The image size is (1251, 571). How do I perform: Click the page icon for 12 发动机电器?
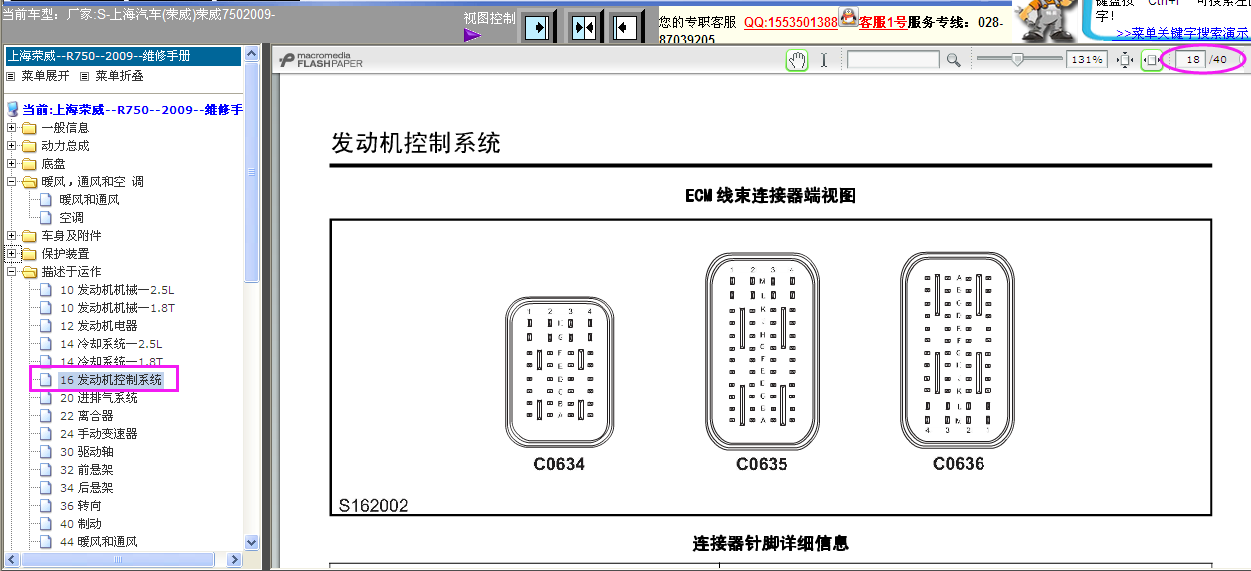point(45,326)
